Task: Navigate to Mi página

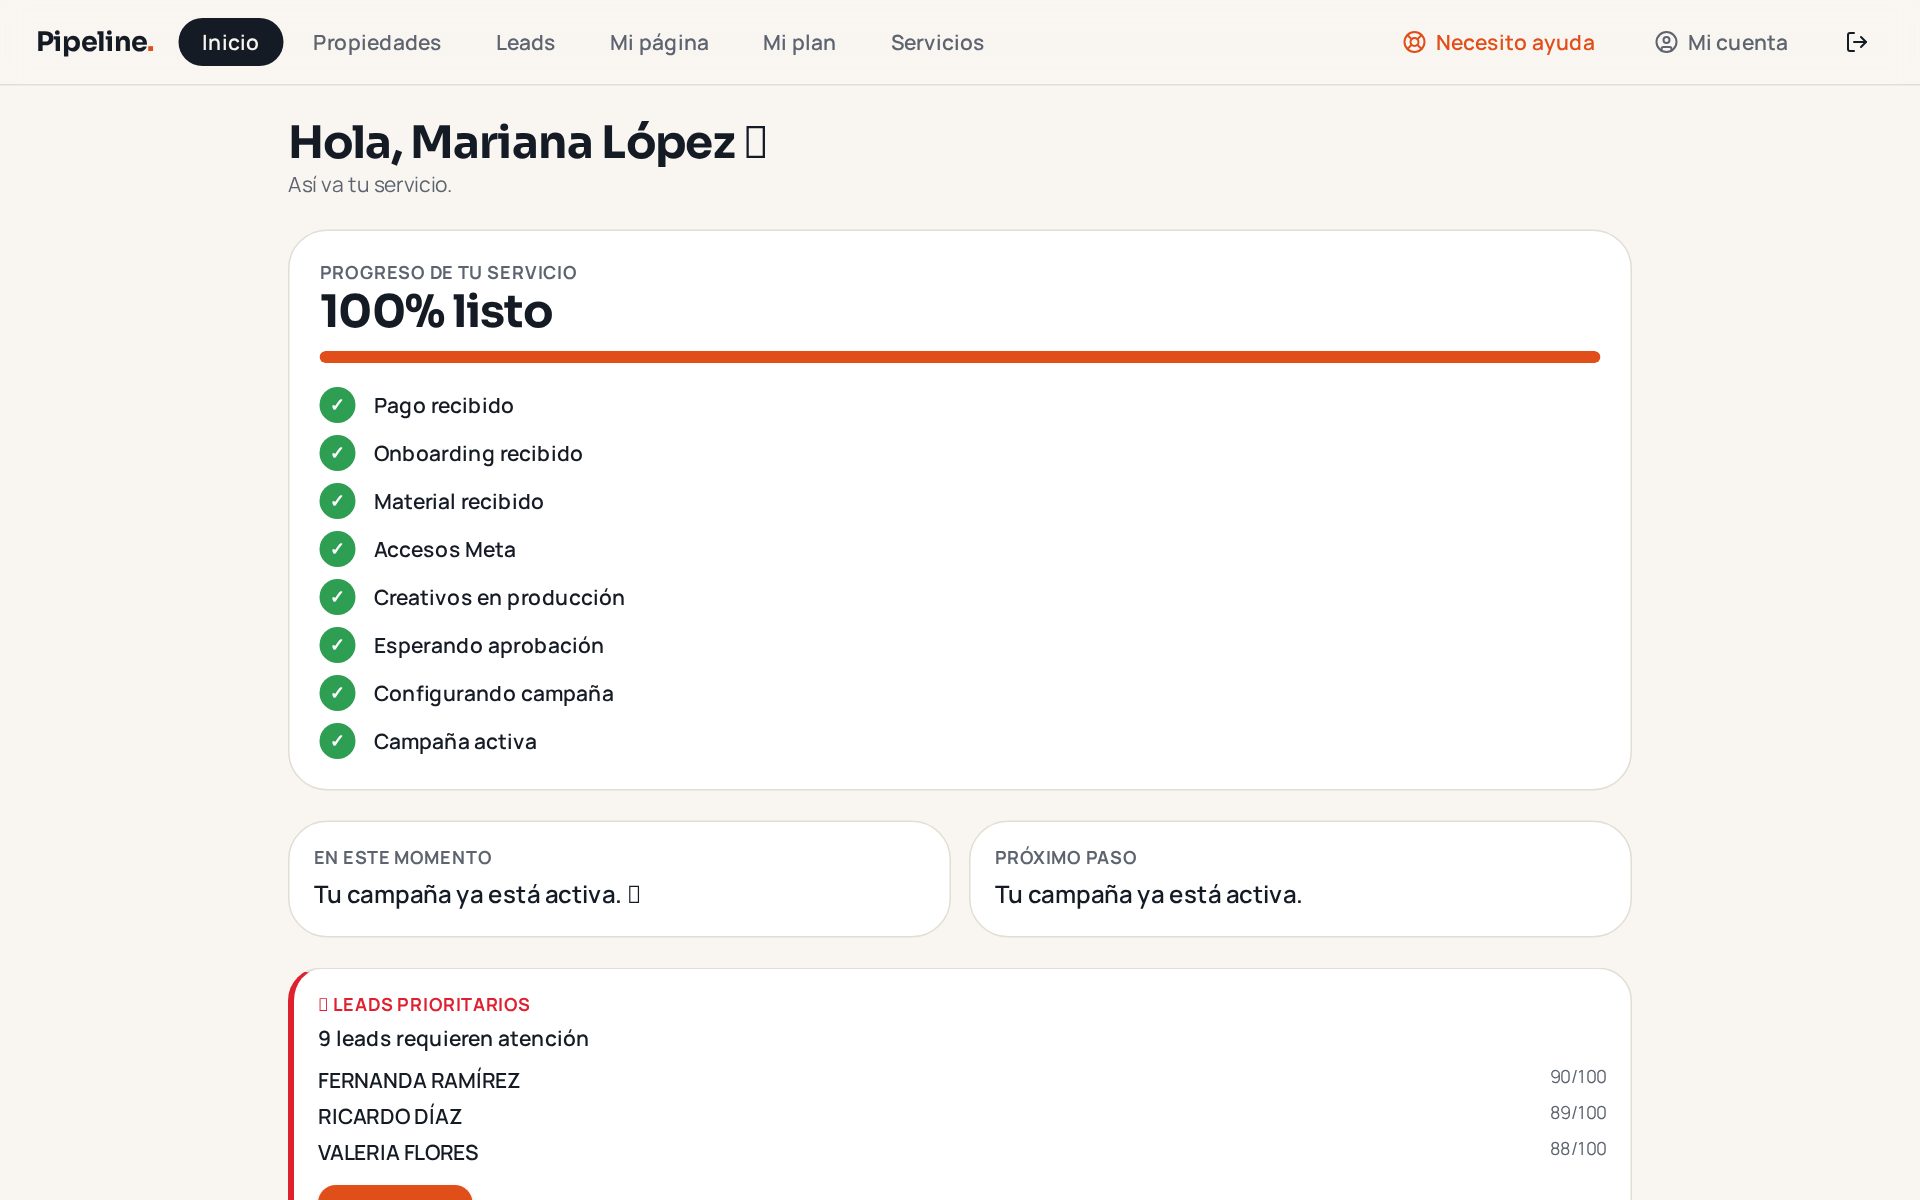Action: pos(659,42)
